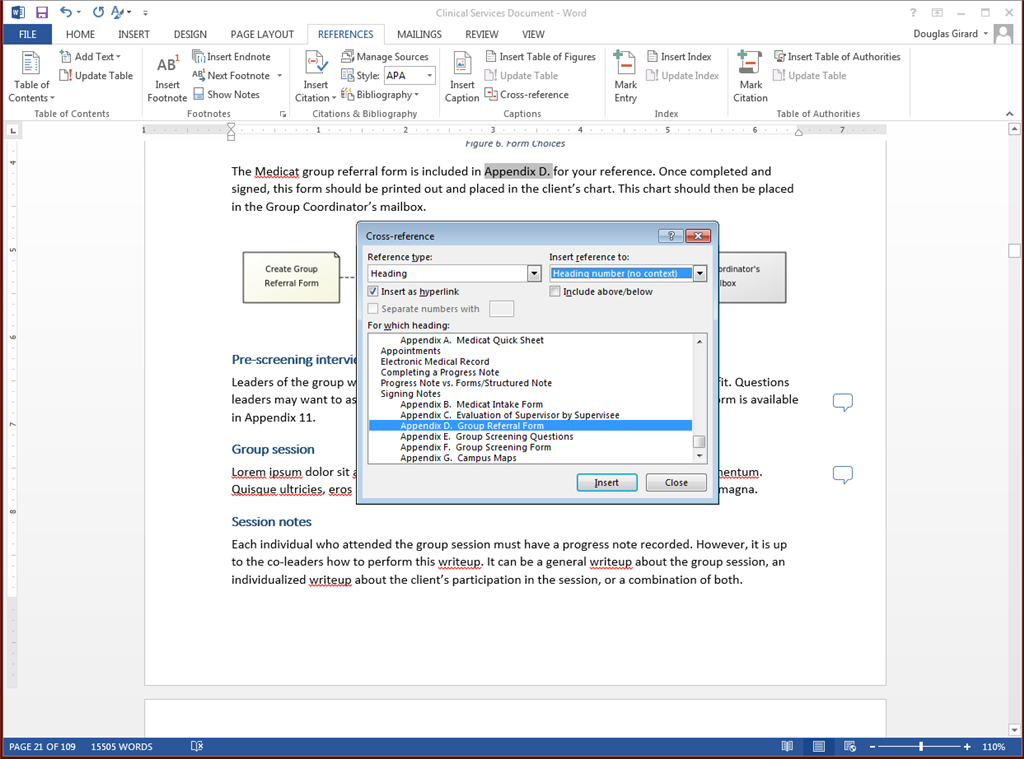Image resolution: width=1024 pixels, height=759 pixels.
Task: Uncheck Insert as hyperlink checkbox
Action: coord(373,291)
